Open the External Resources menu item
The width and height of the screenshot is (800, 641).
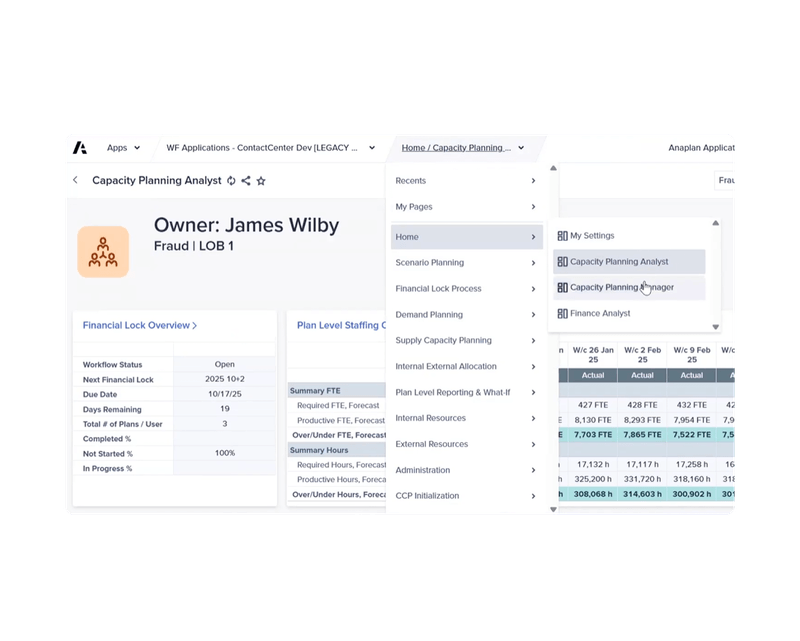pos(467,444)
